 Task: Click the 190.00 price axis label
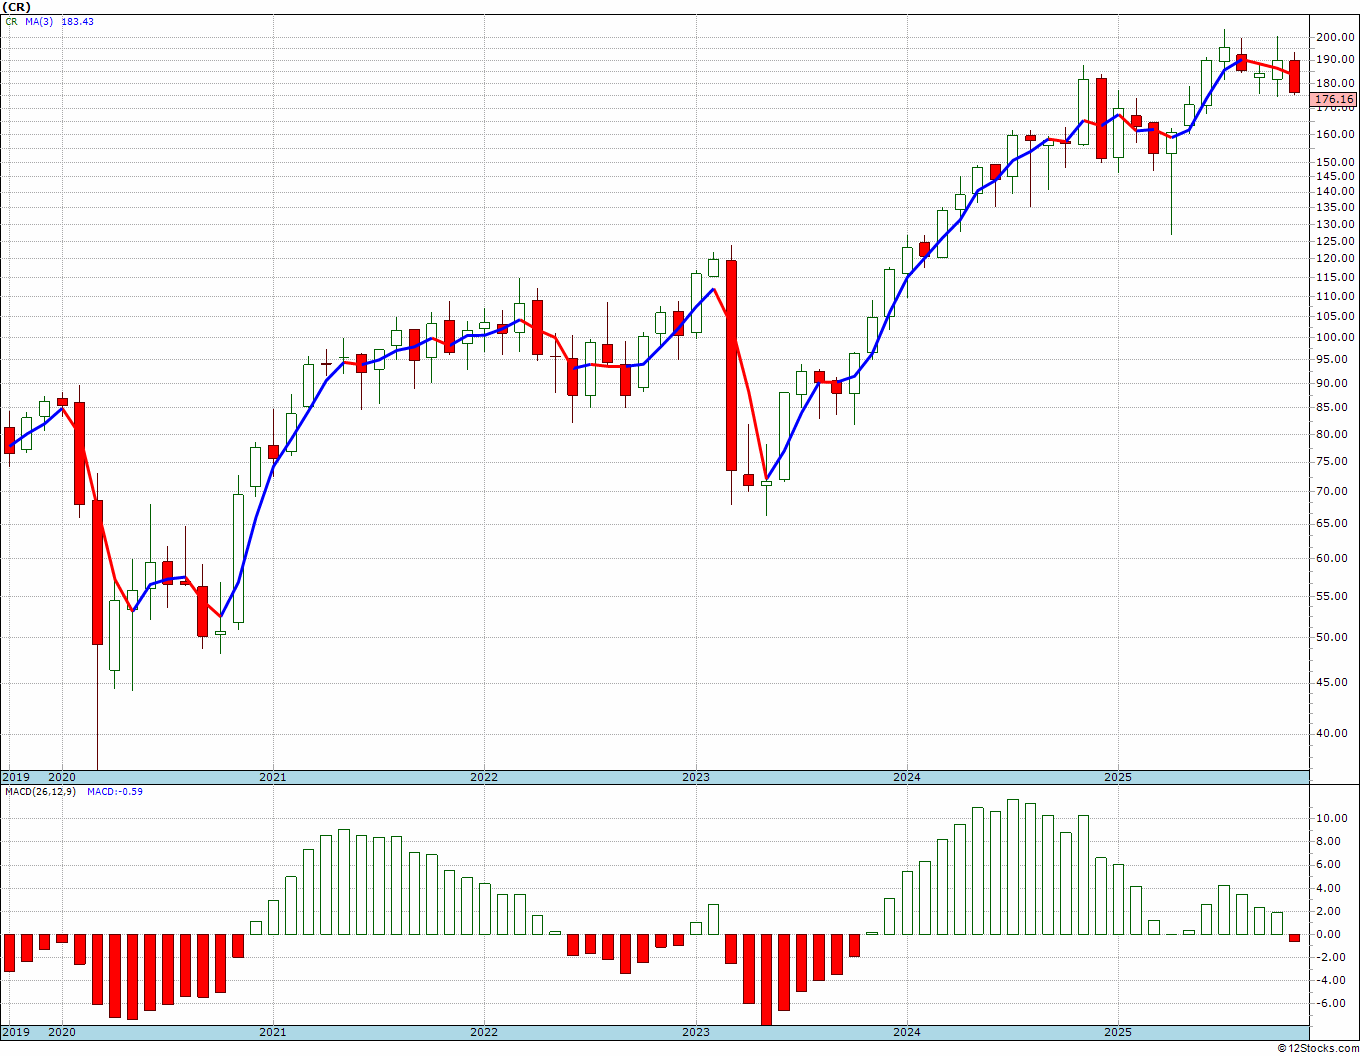[1336, 60]
